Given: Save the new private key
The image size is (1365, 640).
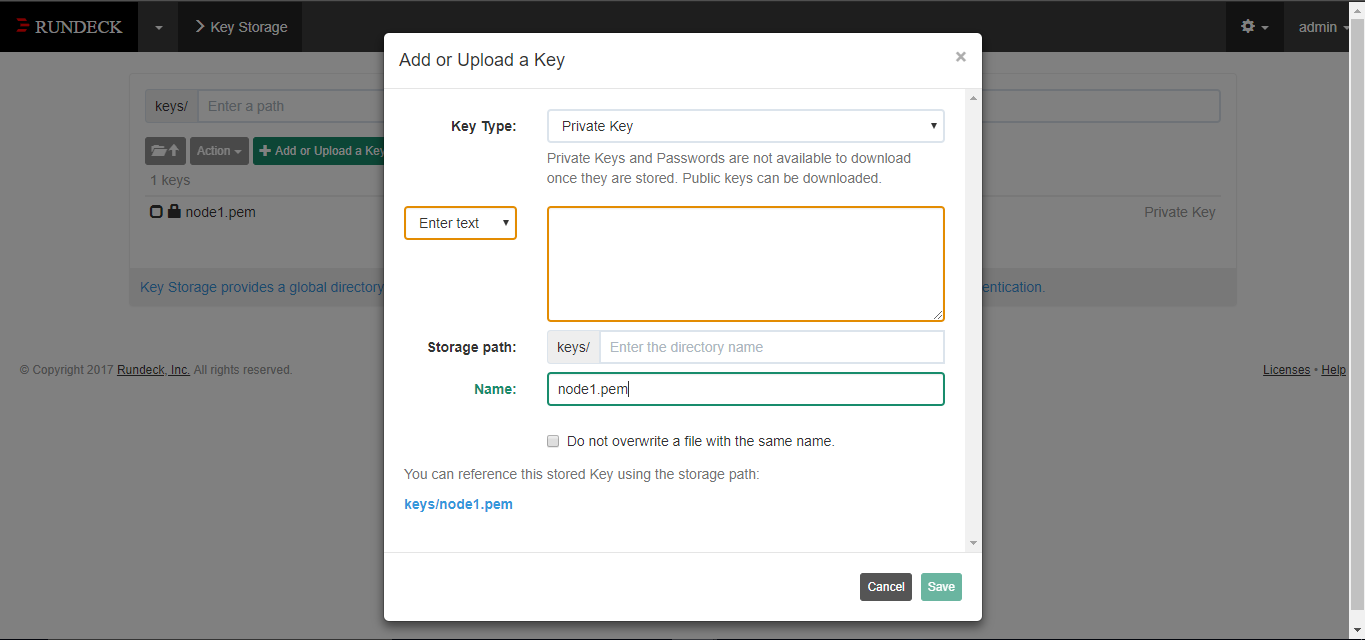Looking at the screenshot, I should [940, 587].
